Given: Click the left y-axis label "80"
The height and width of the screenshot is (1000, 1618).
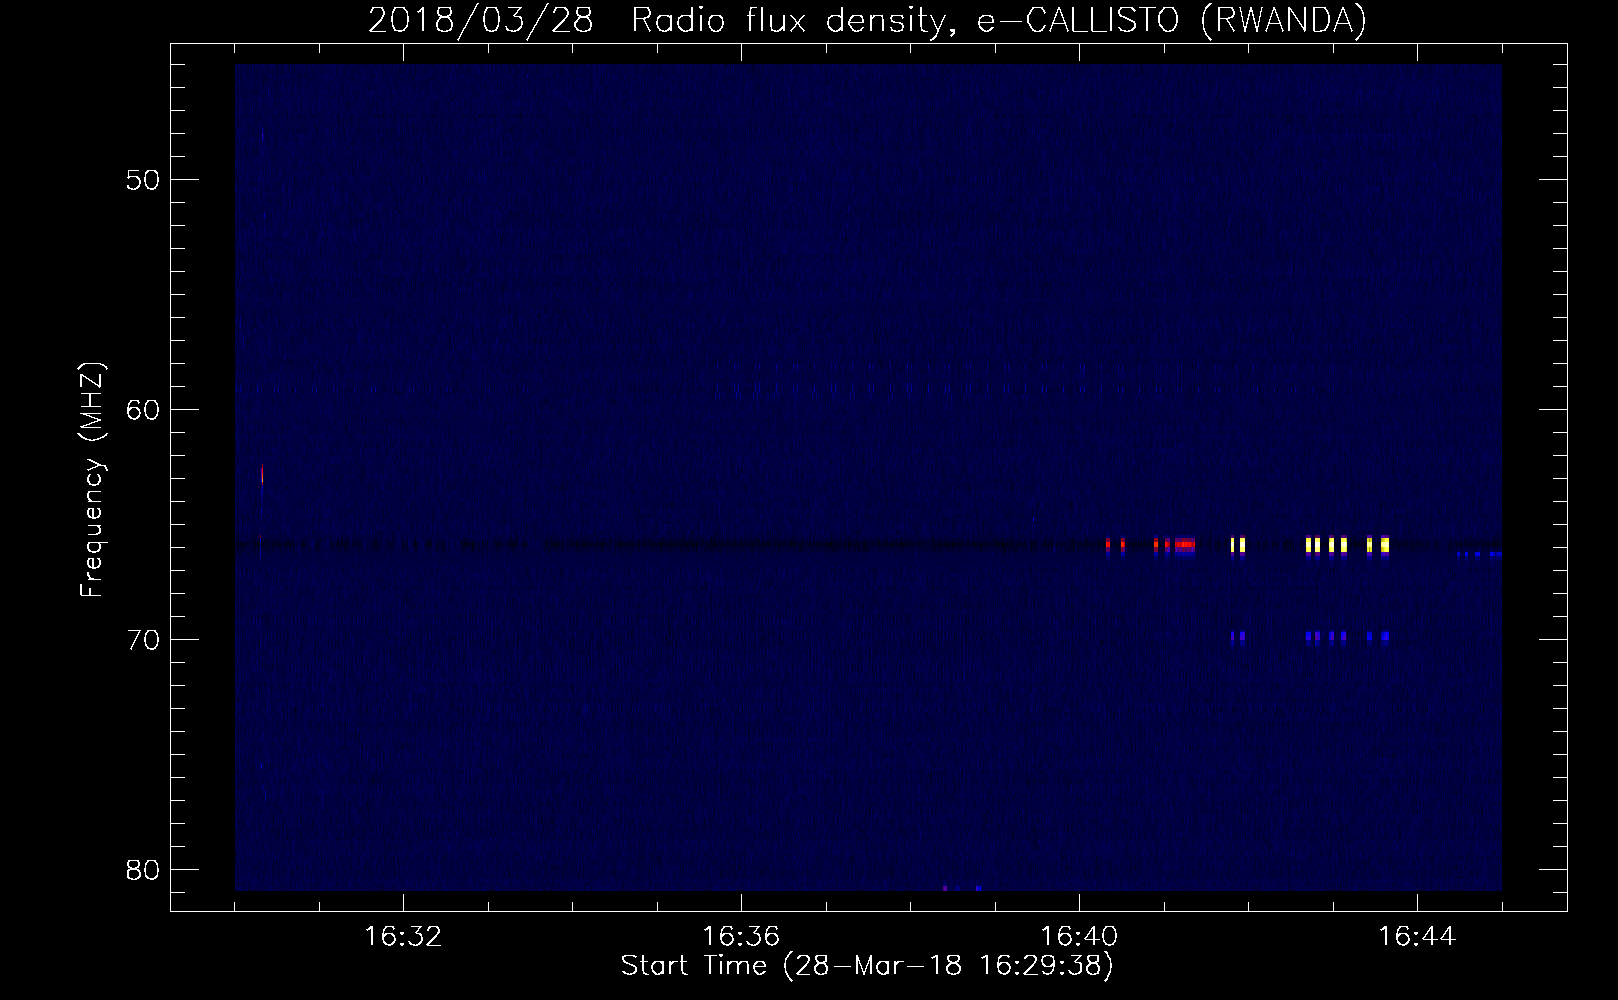Looking at the screenshot, I should (x=143, y=870).
